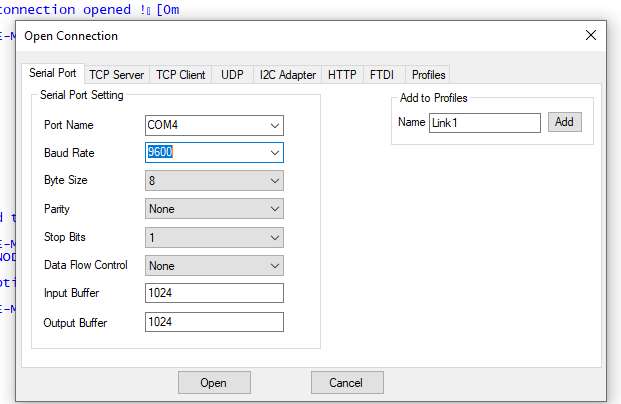Open the TCP Client tab
Screen dimensions: 621x404
[x=181, y=75]
